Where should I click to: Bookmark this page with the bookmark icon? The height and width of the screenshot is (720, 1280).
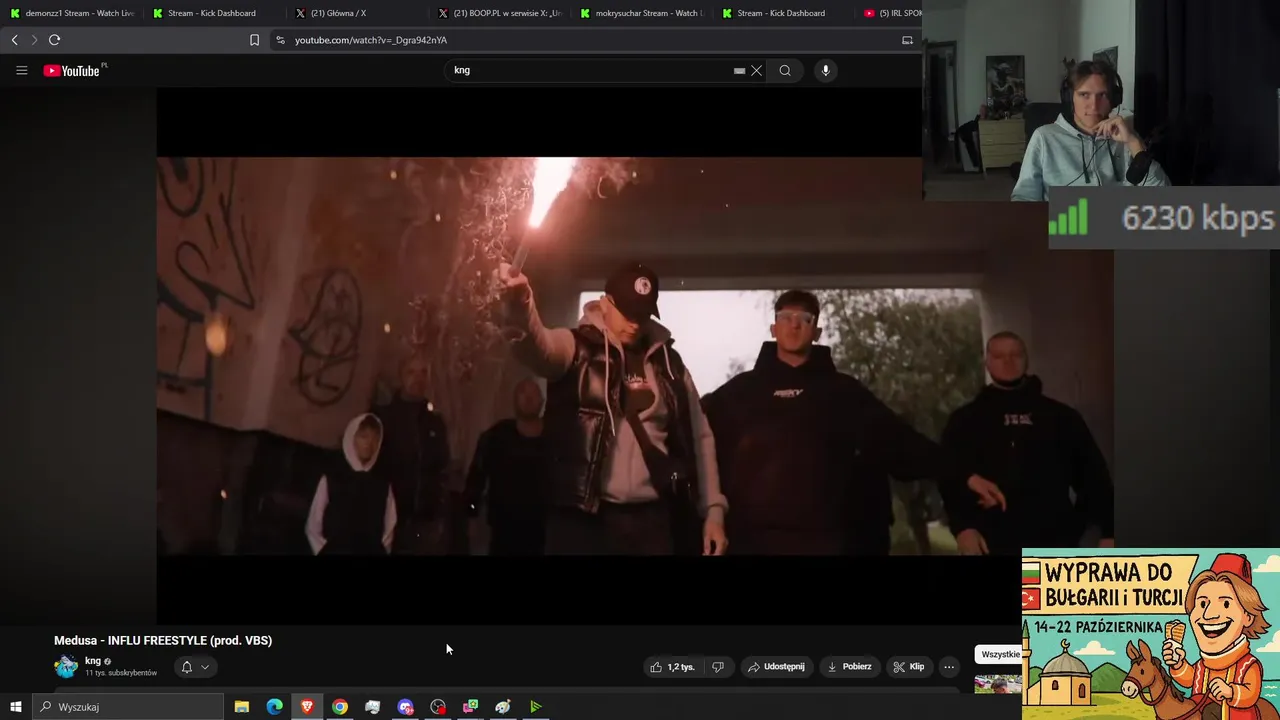click(x=254, y=40)
